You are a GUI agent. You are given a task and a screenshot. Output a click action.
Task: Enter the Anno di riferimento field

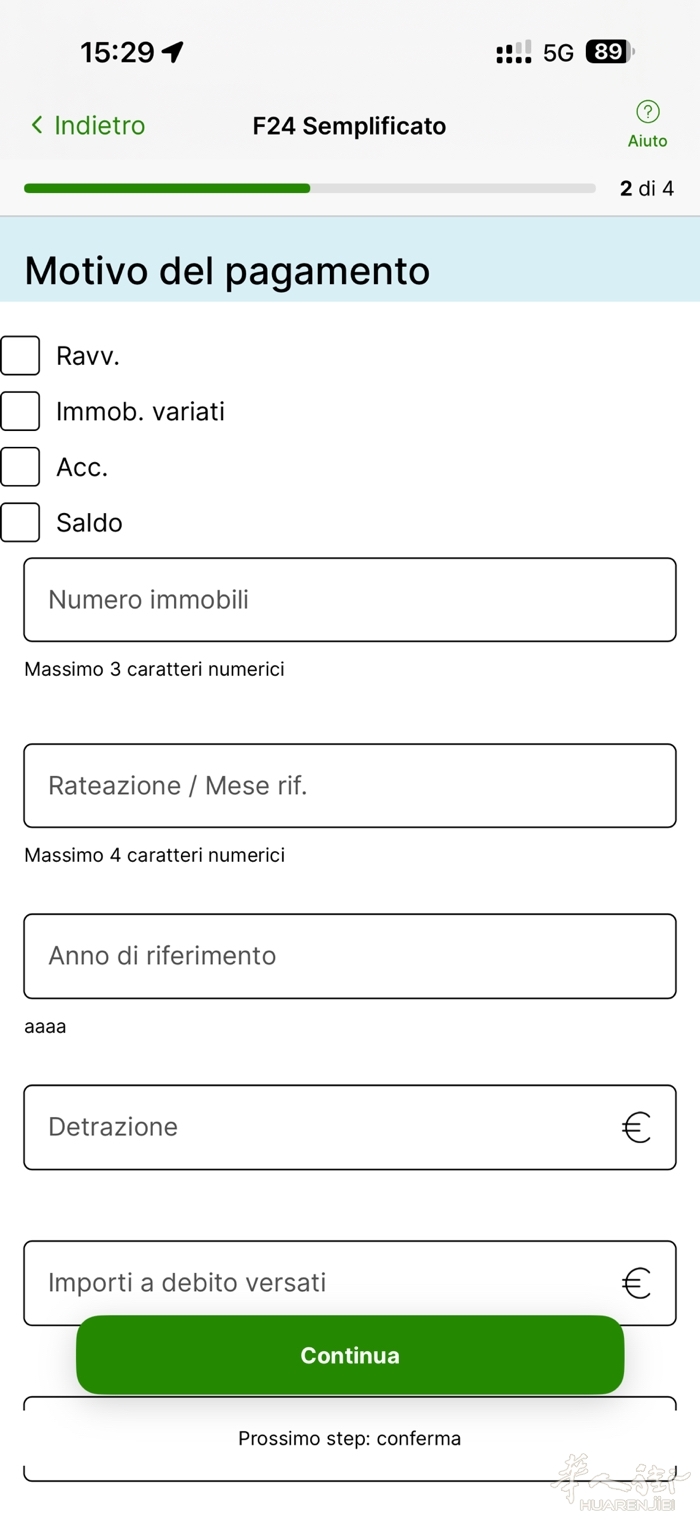[350, 956]
